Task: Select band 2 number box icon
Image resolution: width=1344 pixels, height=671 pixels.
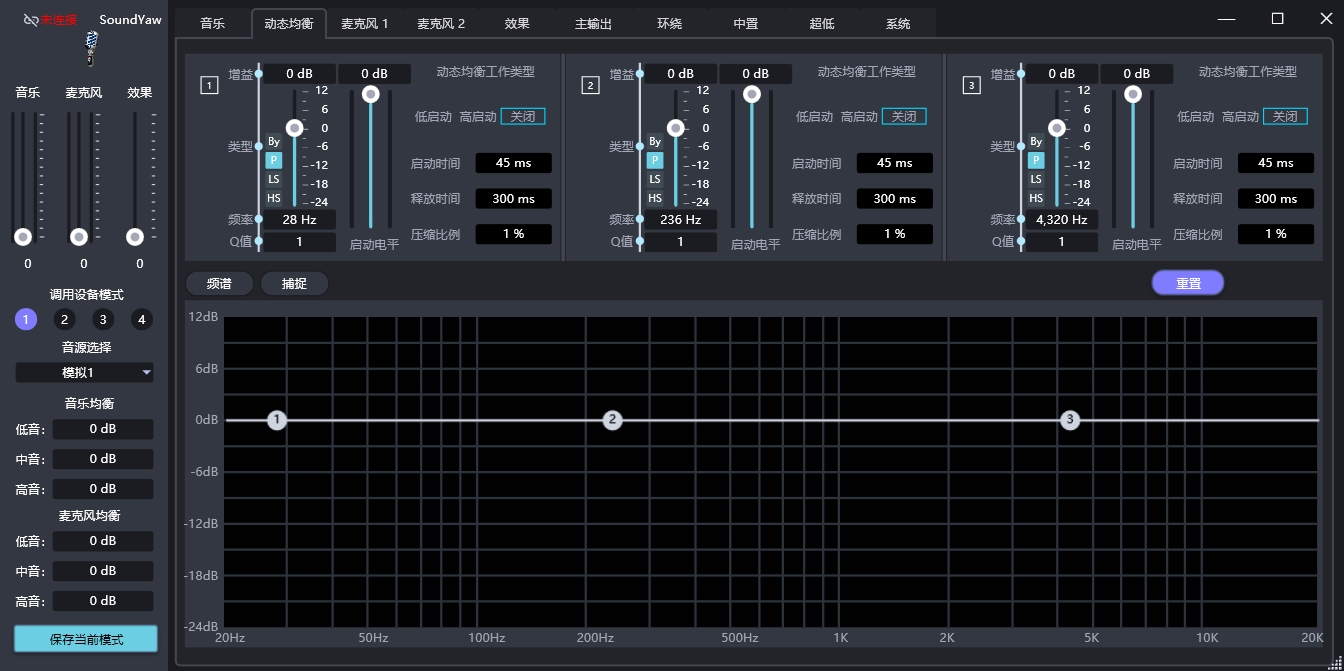Action: (590, 86)
